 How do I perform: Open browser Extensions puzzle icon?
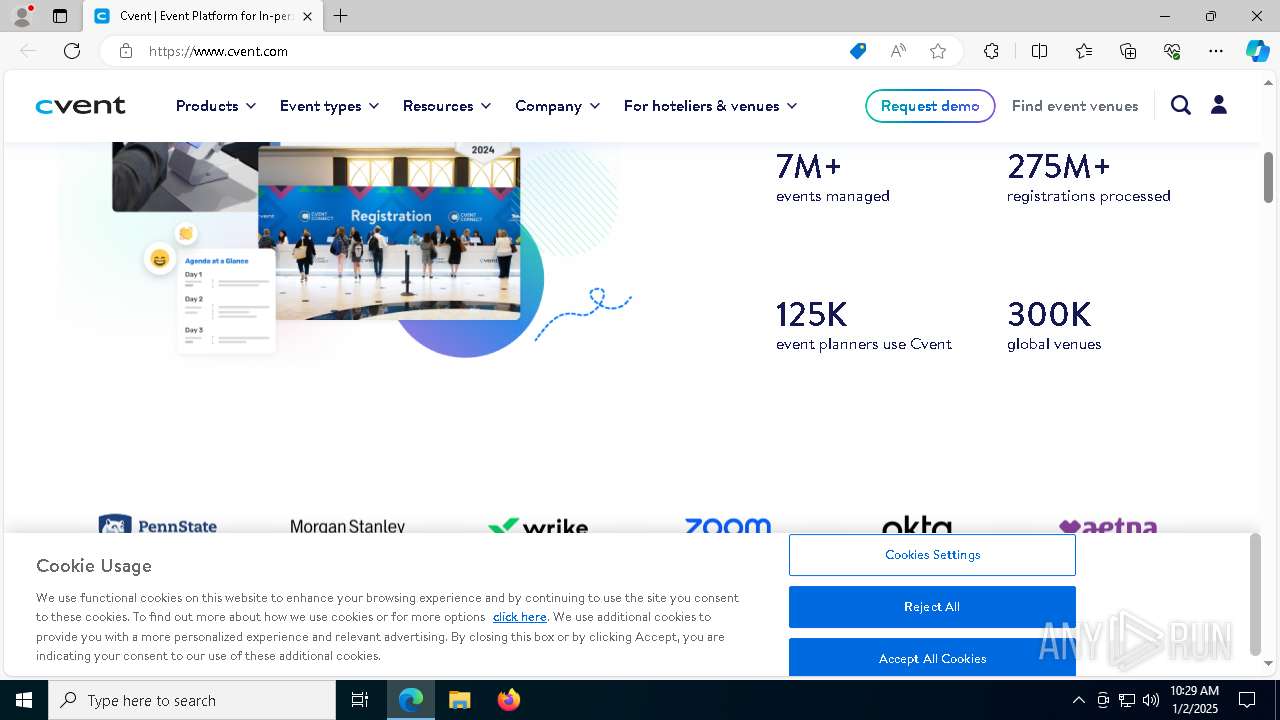point(991,51)
